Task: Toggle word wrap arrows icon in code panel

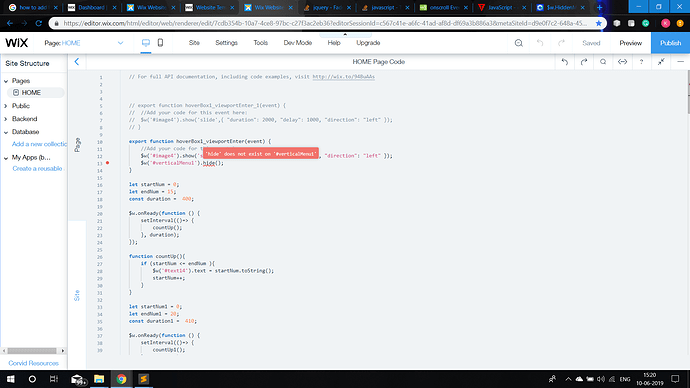Action: tap(622, 62)
